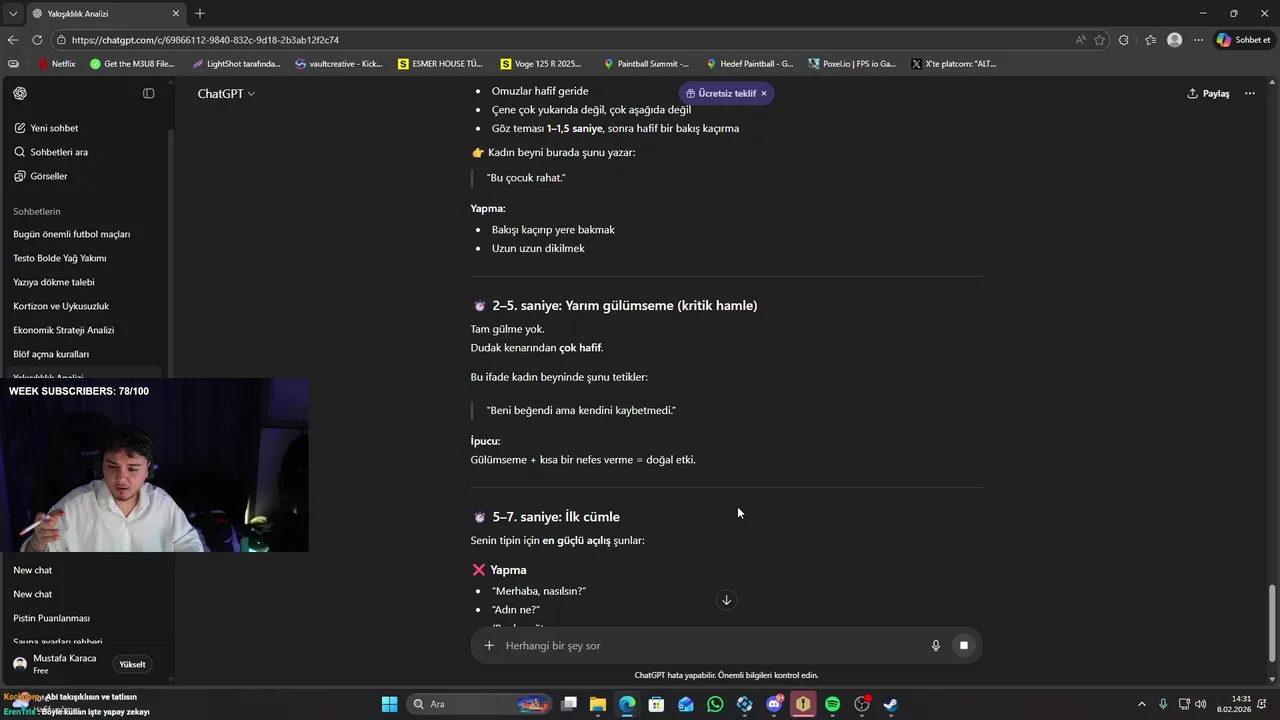Toggle Read aloud icon in address bar
The width and height of the screenshot is (1280, 720).
tap(1081, 40)
